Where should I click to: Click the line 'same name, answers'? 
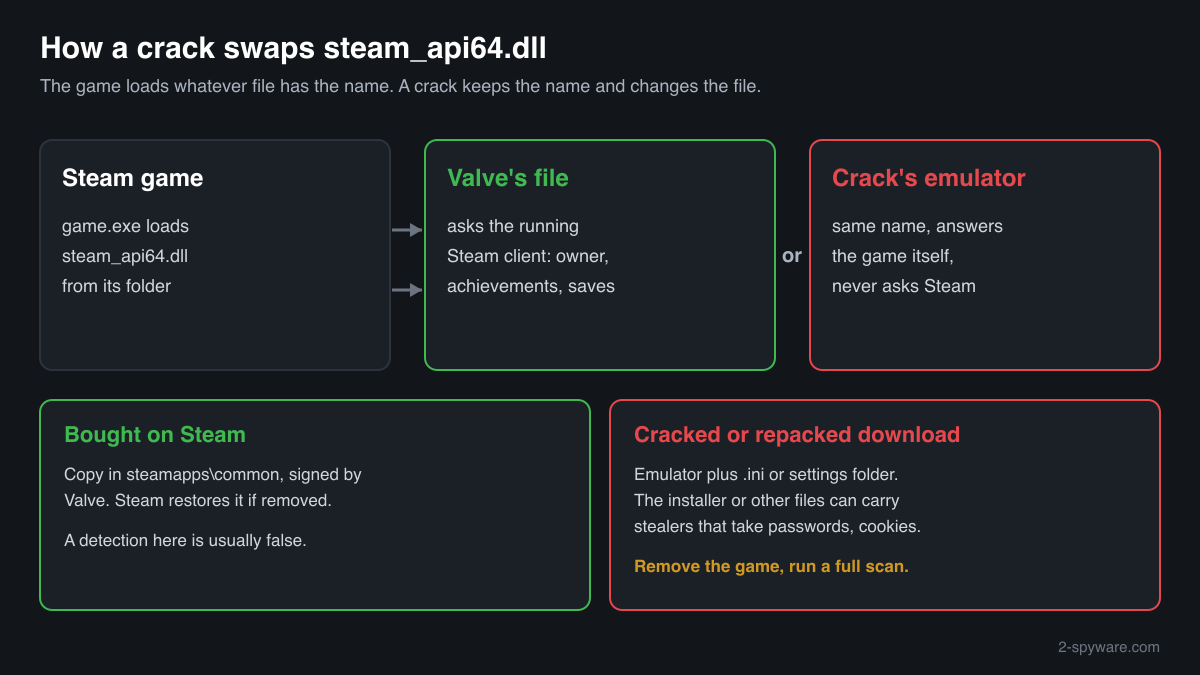point(917,226)
